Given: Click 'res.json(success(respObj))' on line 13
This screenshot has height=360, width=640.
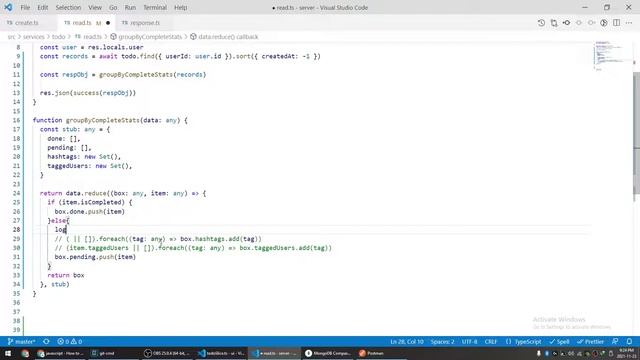Looking at the screenshot, I should point(88,93).
